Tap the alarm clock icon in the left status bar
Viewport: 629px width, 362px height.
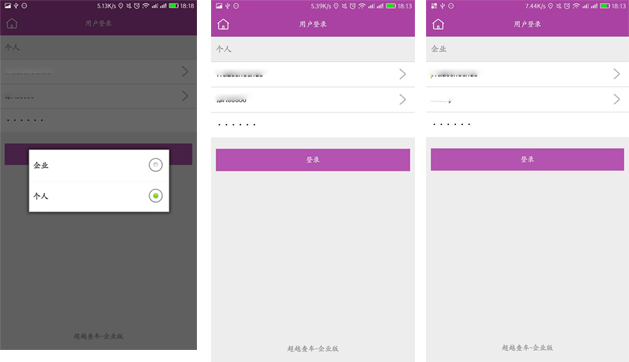coord(137,6)
